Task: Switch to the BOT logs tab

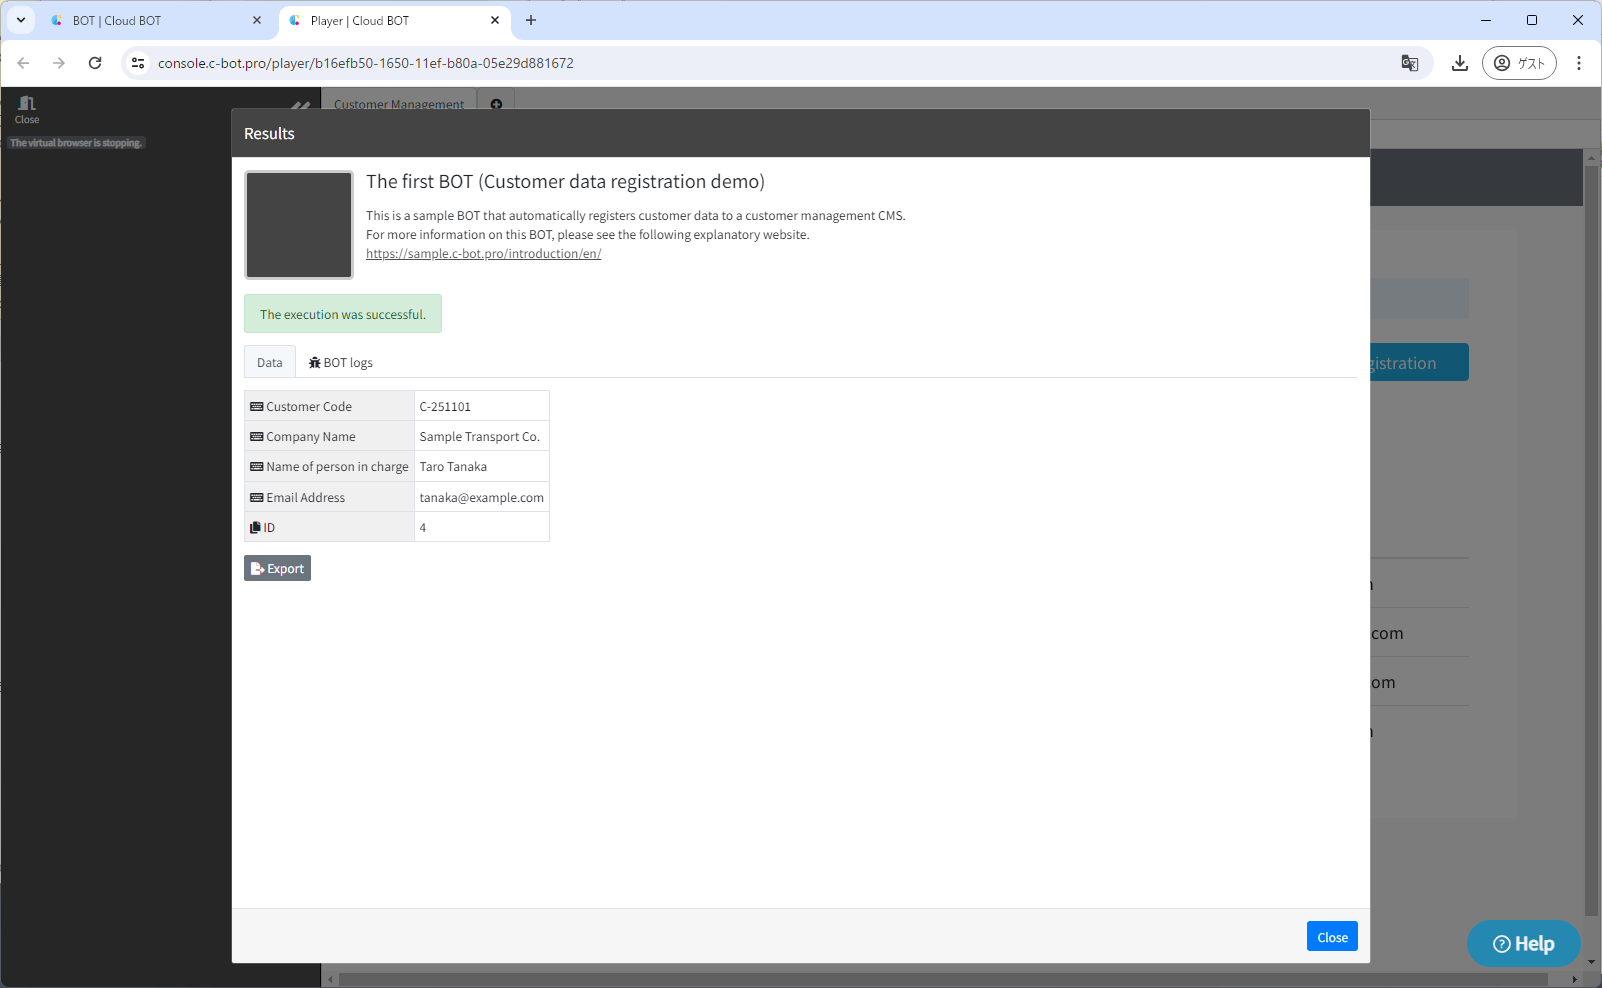Action: click(341, 362)
